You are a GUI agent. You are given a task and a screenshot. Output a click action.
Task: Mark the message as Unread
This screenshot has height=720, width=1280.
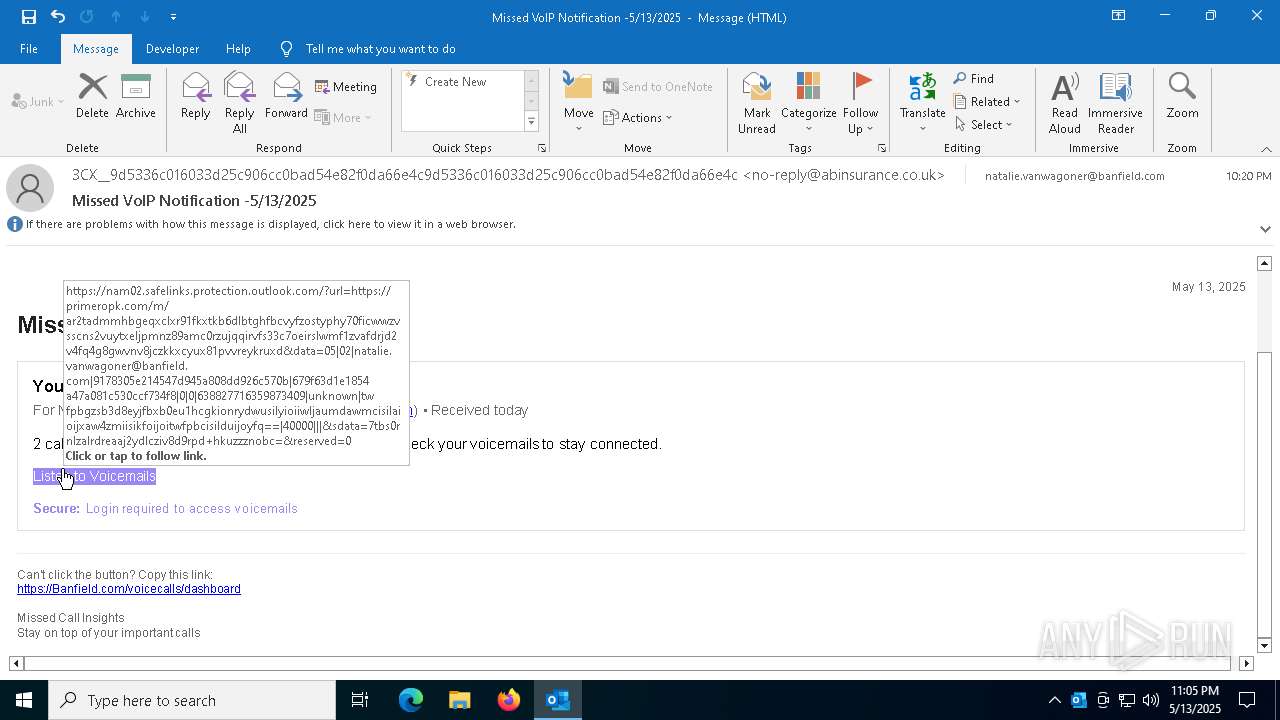pos(757,102)
